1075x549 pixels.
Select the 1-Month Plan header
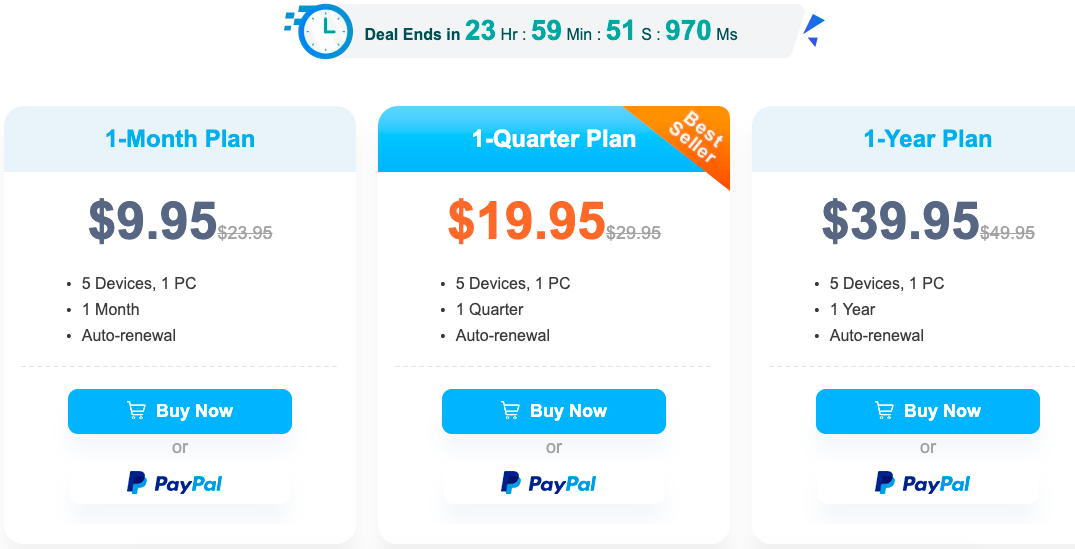pos(180,139)
